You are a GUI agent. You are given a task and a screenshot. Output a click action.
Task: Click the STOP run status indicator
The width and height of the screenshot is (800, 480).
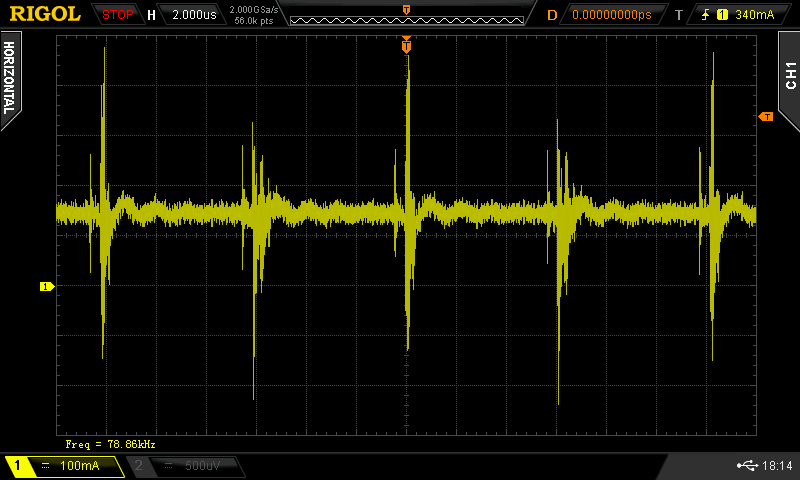coord(117,15)
